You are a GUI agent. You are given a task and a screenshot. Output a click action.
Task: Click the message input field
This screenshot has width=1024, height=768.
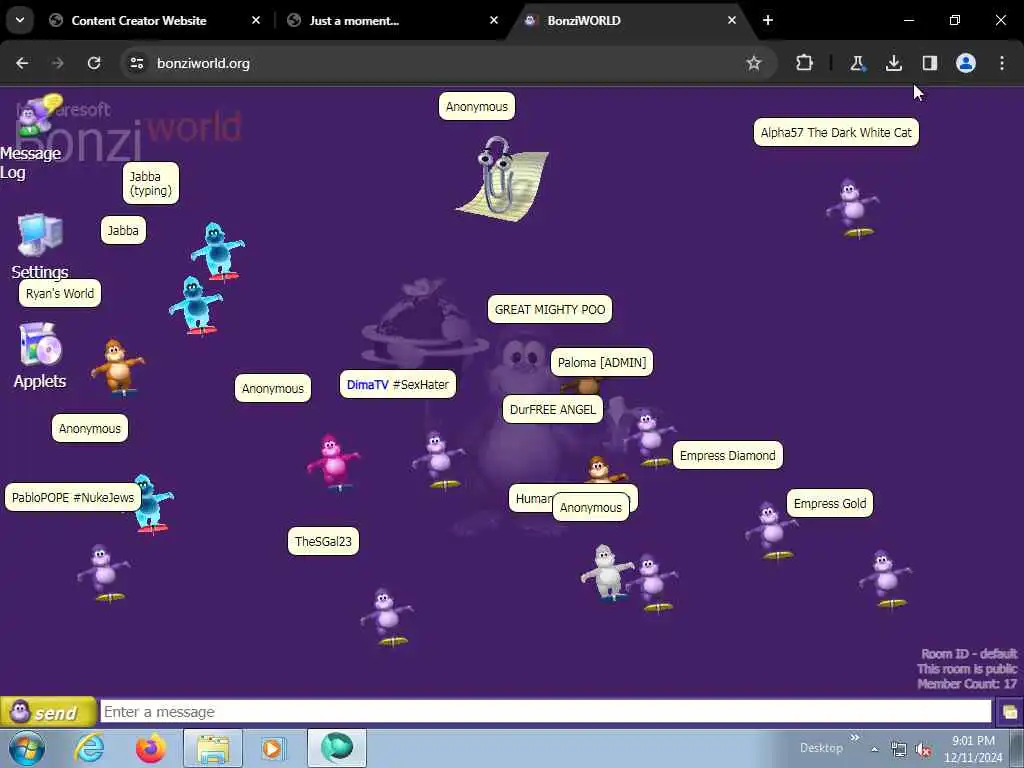[x=546, y=712]
